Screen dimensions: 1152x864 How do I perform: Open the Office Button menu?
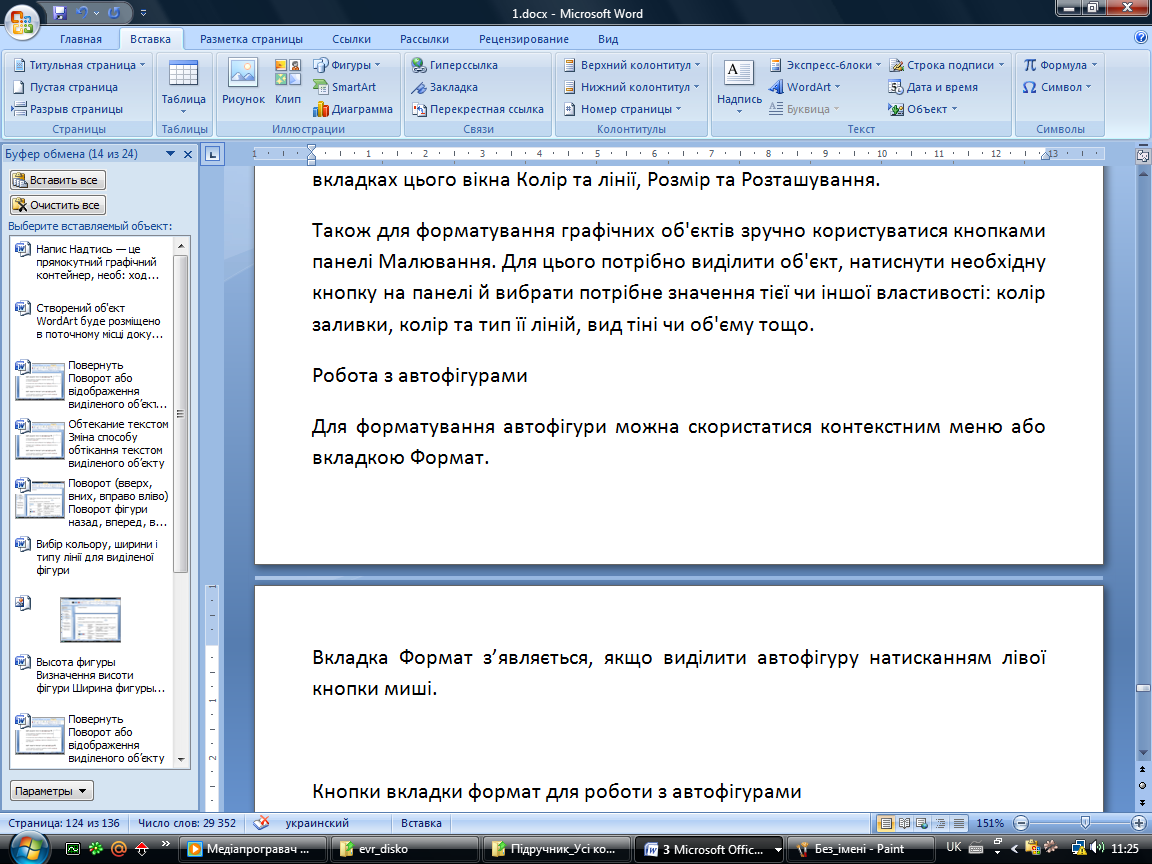[x=22, y=22]
